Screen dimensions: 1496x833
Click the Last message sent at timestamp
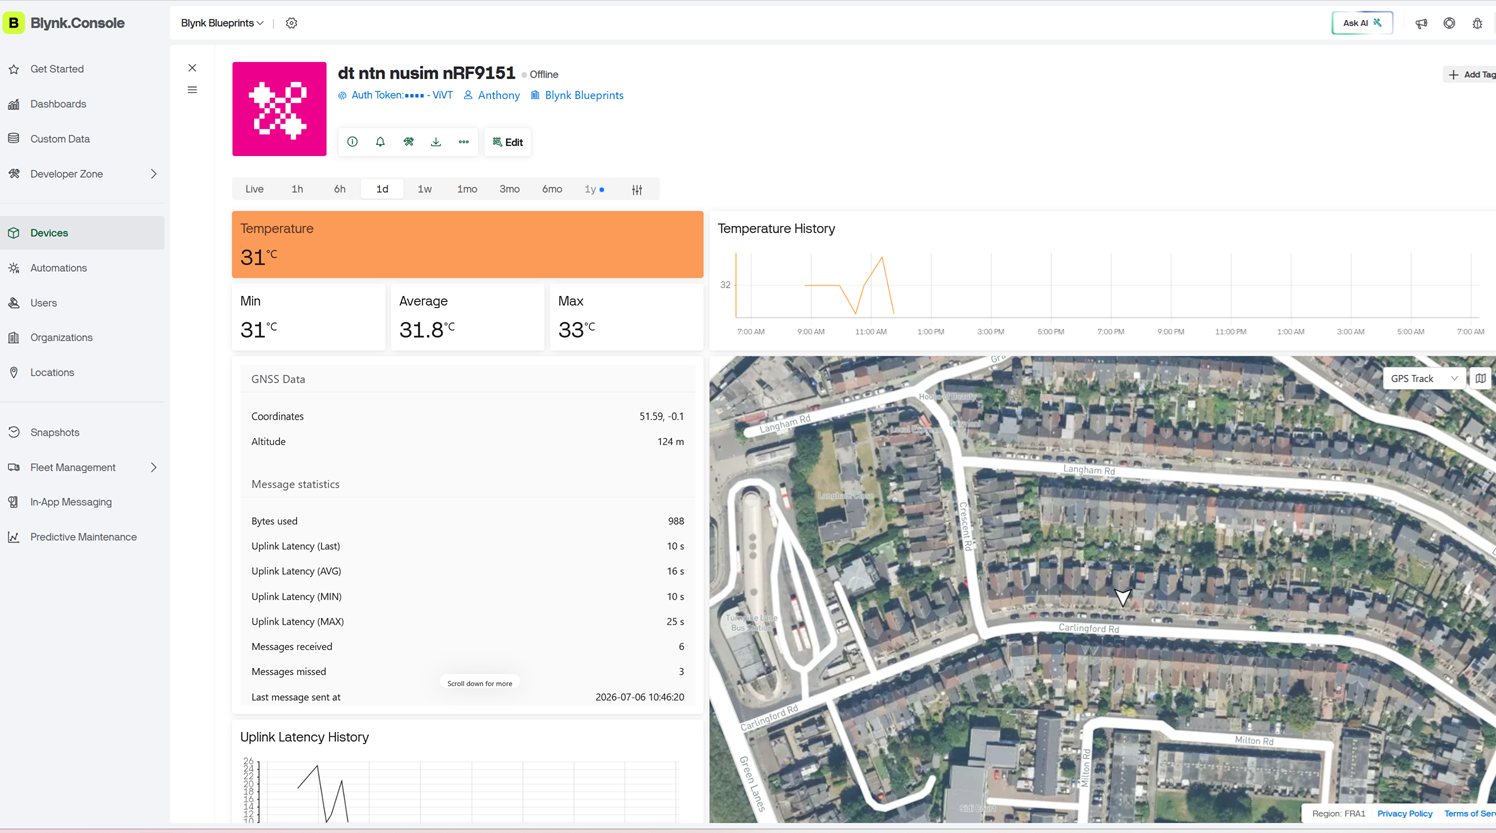coord(640,697)
